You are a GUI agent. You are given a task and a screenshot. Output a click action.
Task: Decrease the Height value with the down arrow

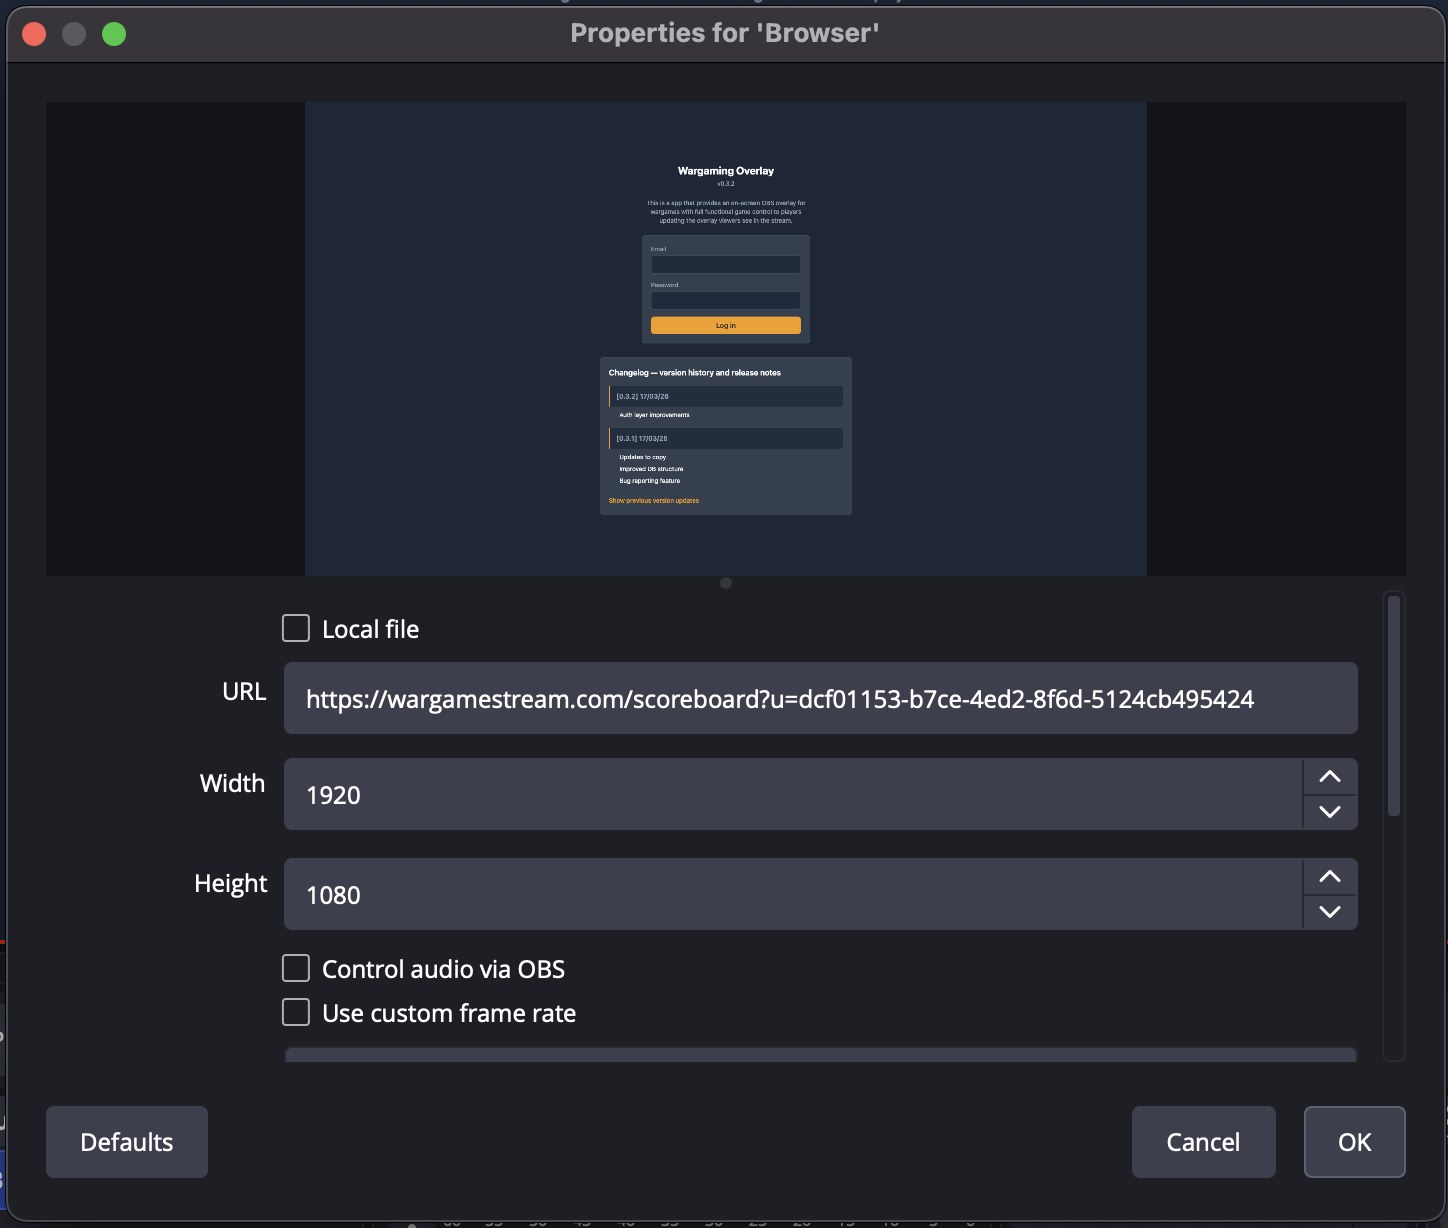(x=1329, y=911)
